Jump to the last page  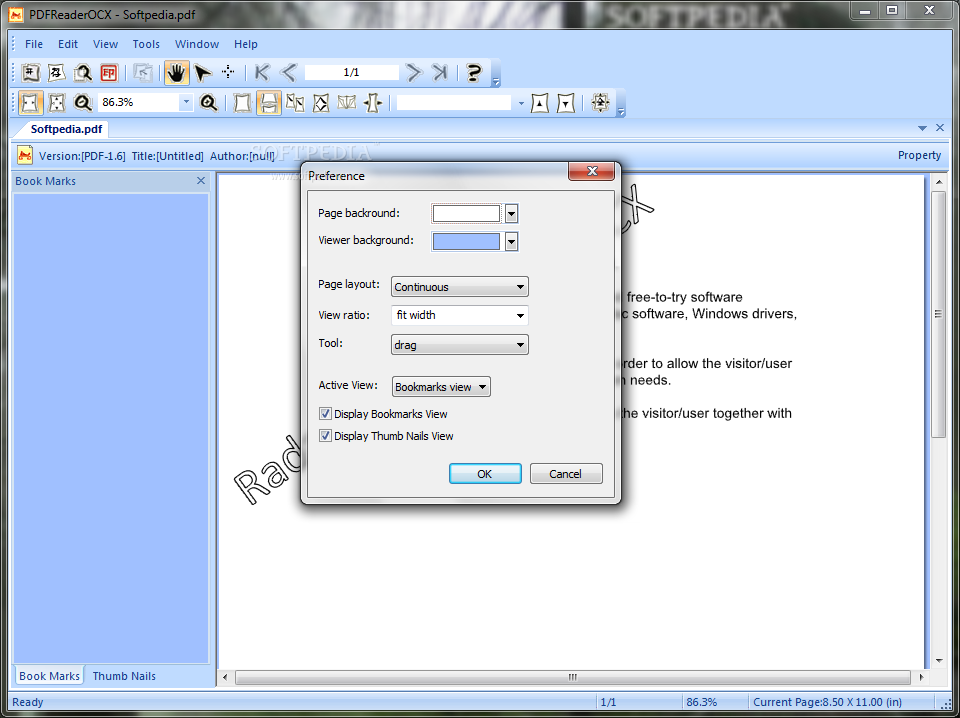(x=440, y=73)
